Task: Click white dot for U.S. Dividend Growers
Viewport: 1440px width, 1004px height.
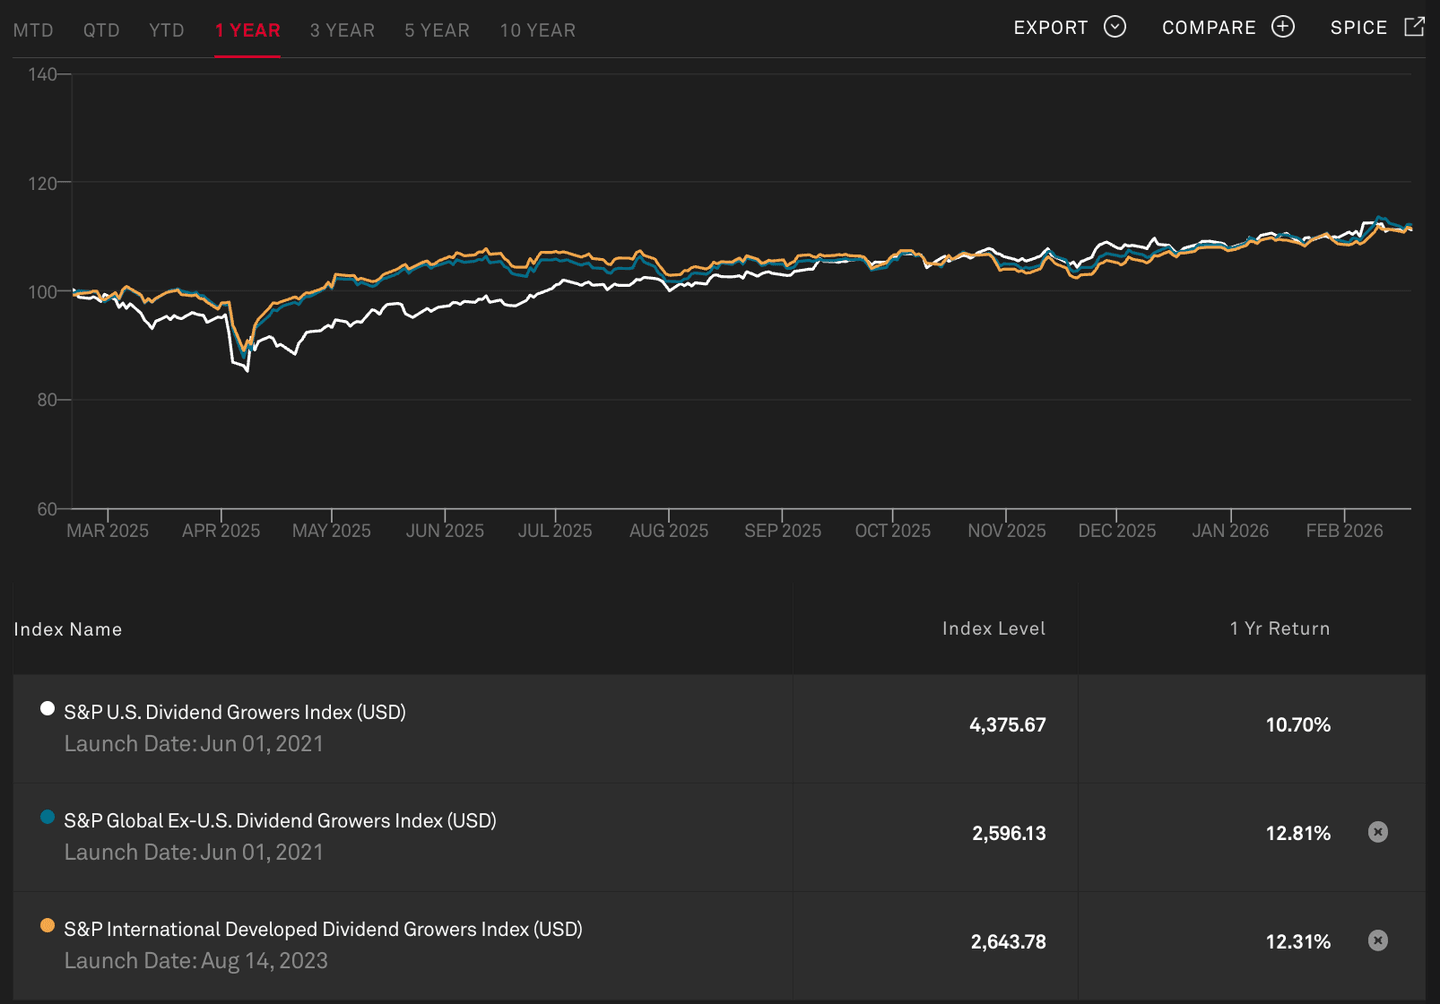Action: (47, 709)
